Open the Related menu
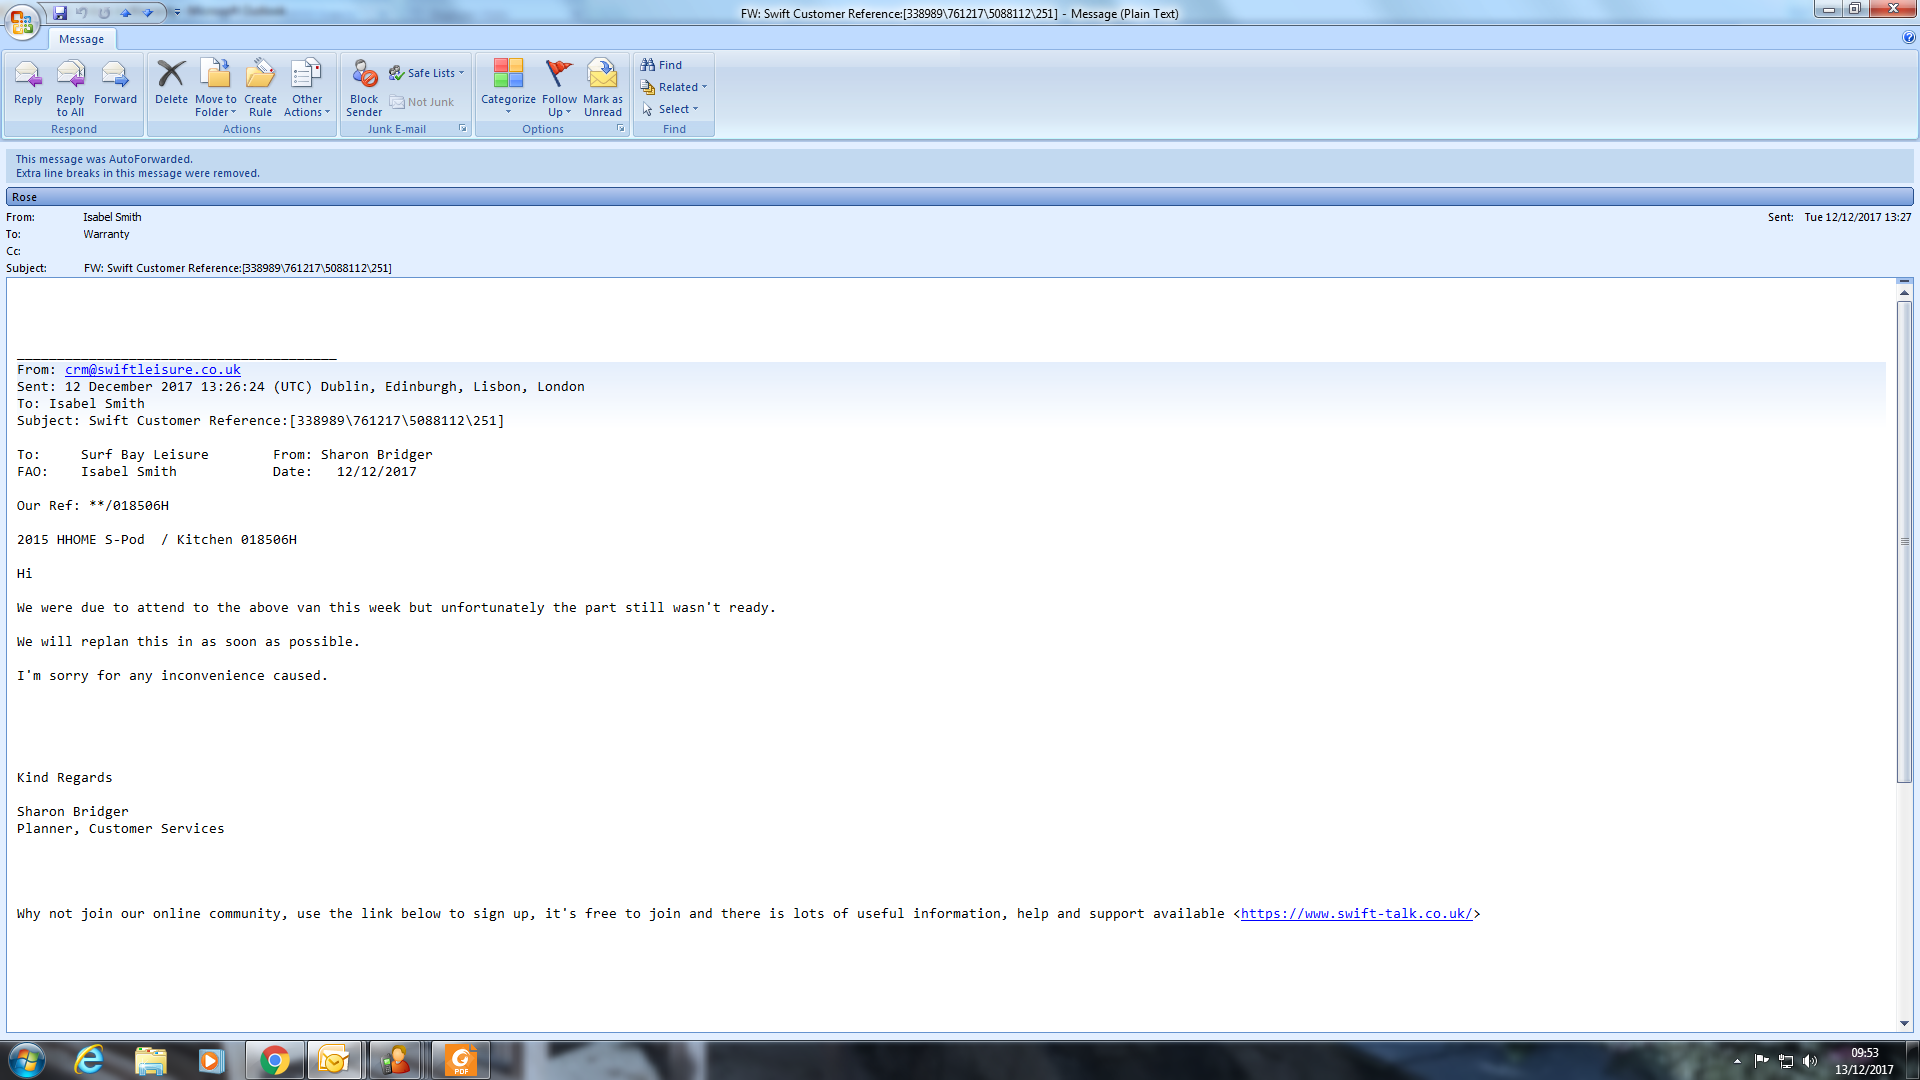 (674, 87)
